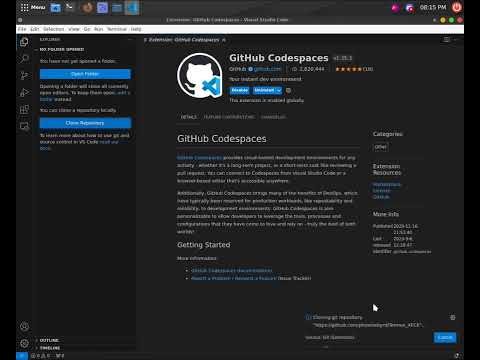Click the clock showing 08:15 PM
Image resolution: width=480 pixels, height=360 pixels.
click(433, 7)
